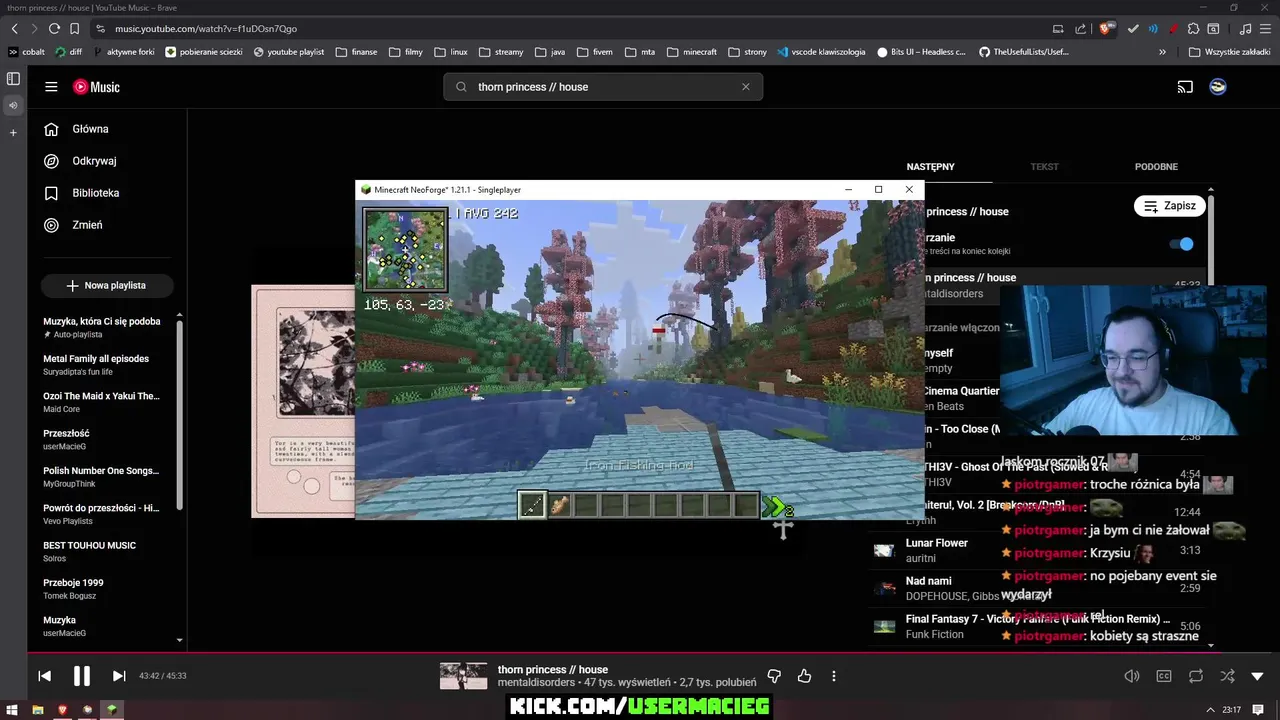
Task: Open the cobalt bookmark
Action: tap(26, 52)
